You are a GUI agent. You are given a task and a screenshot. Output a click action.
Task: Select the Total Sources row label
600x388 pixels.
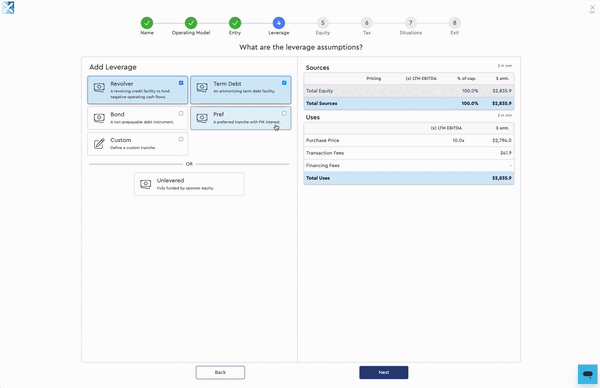click(321, 103)
